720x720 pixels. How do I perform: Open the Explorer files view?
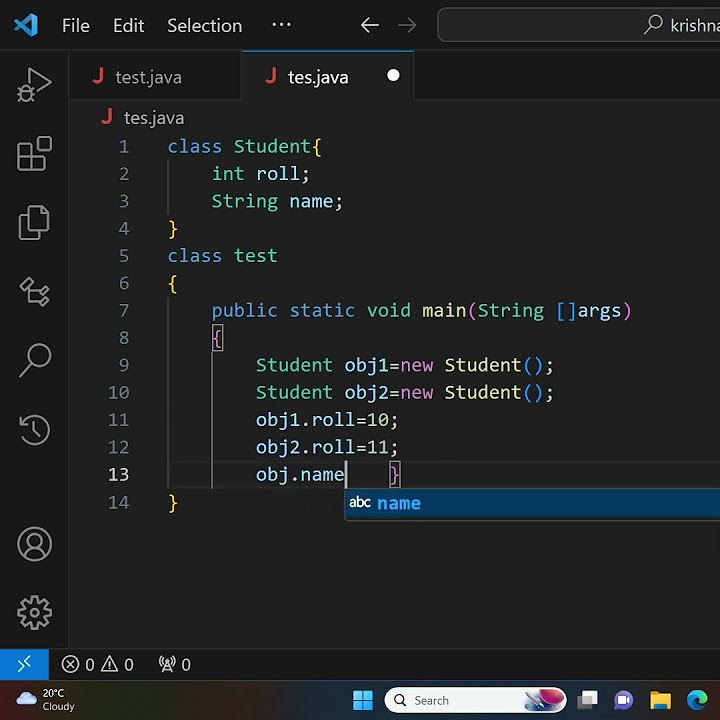tap(34, 223)
